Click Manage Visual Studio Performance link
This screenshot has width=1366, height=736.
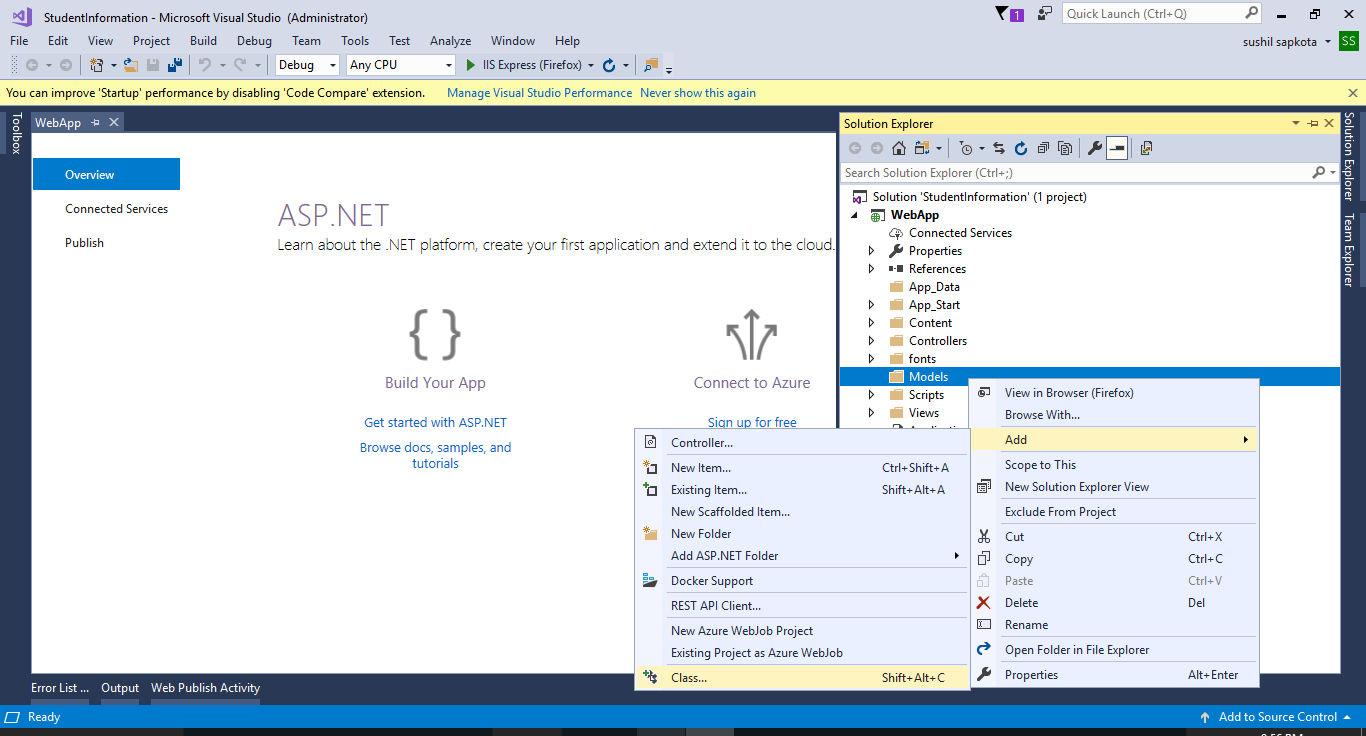click(539, 93)
